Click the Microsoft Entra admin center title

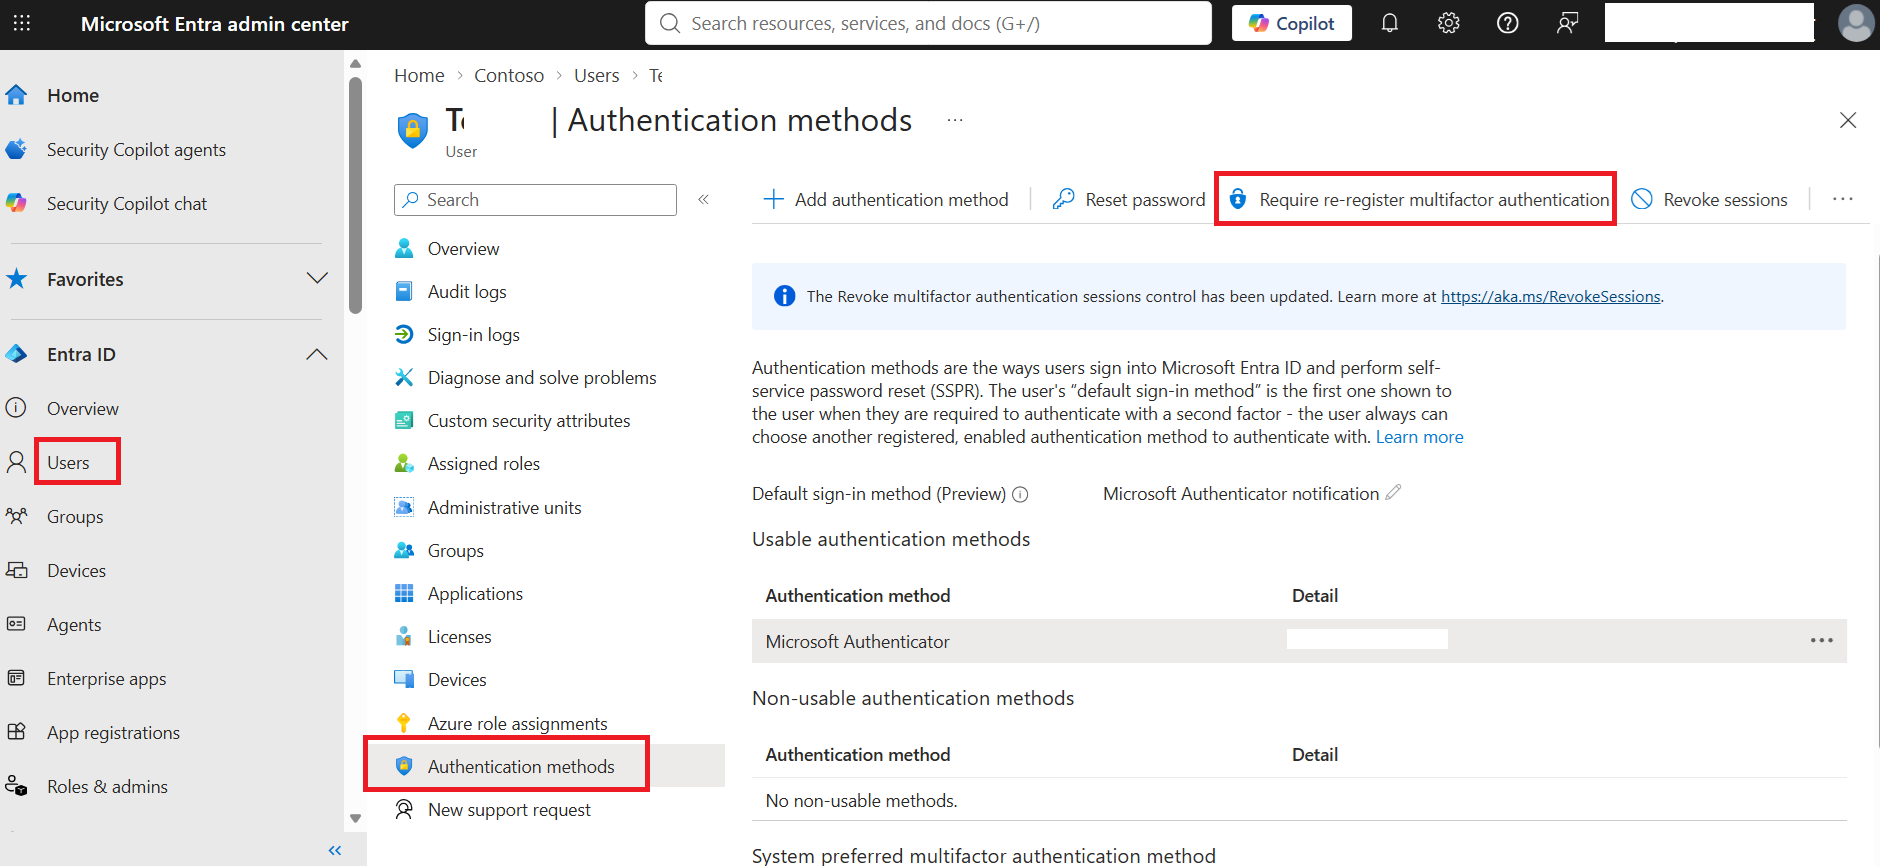[214, 23]
